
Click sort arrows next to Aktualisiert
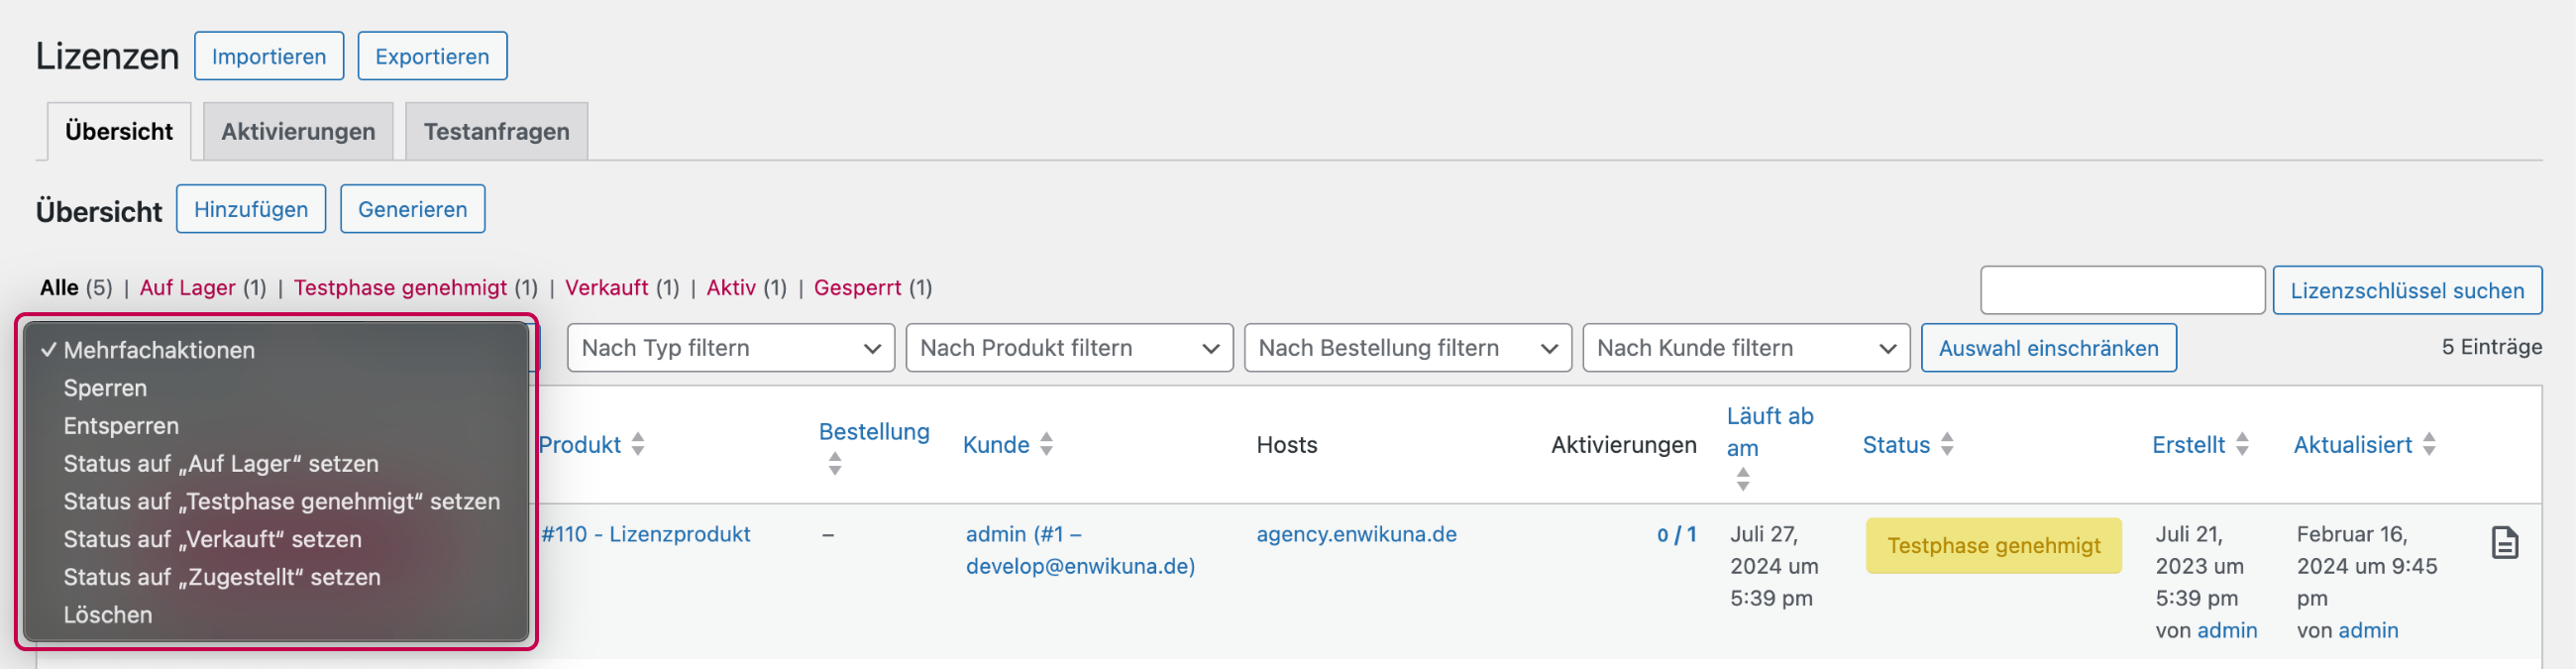click(x=2429, y=445)
